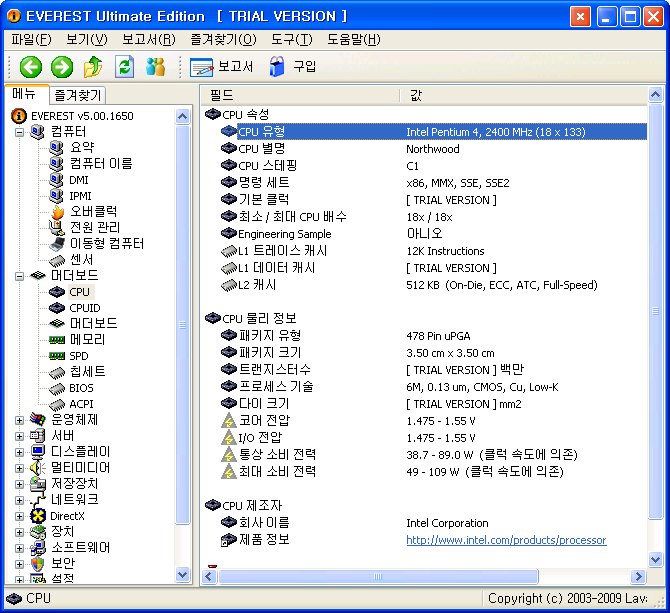Screen dimensions: 670x613
Task: Switch to the 즐겨찾기 tab in the side panel
Action: 78,95
